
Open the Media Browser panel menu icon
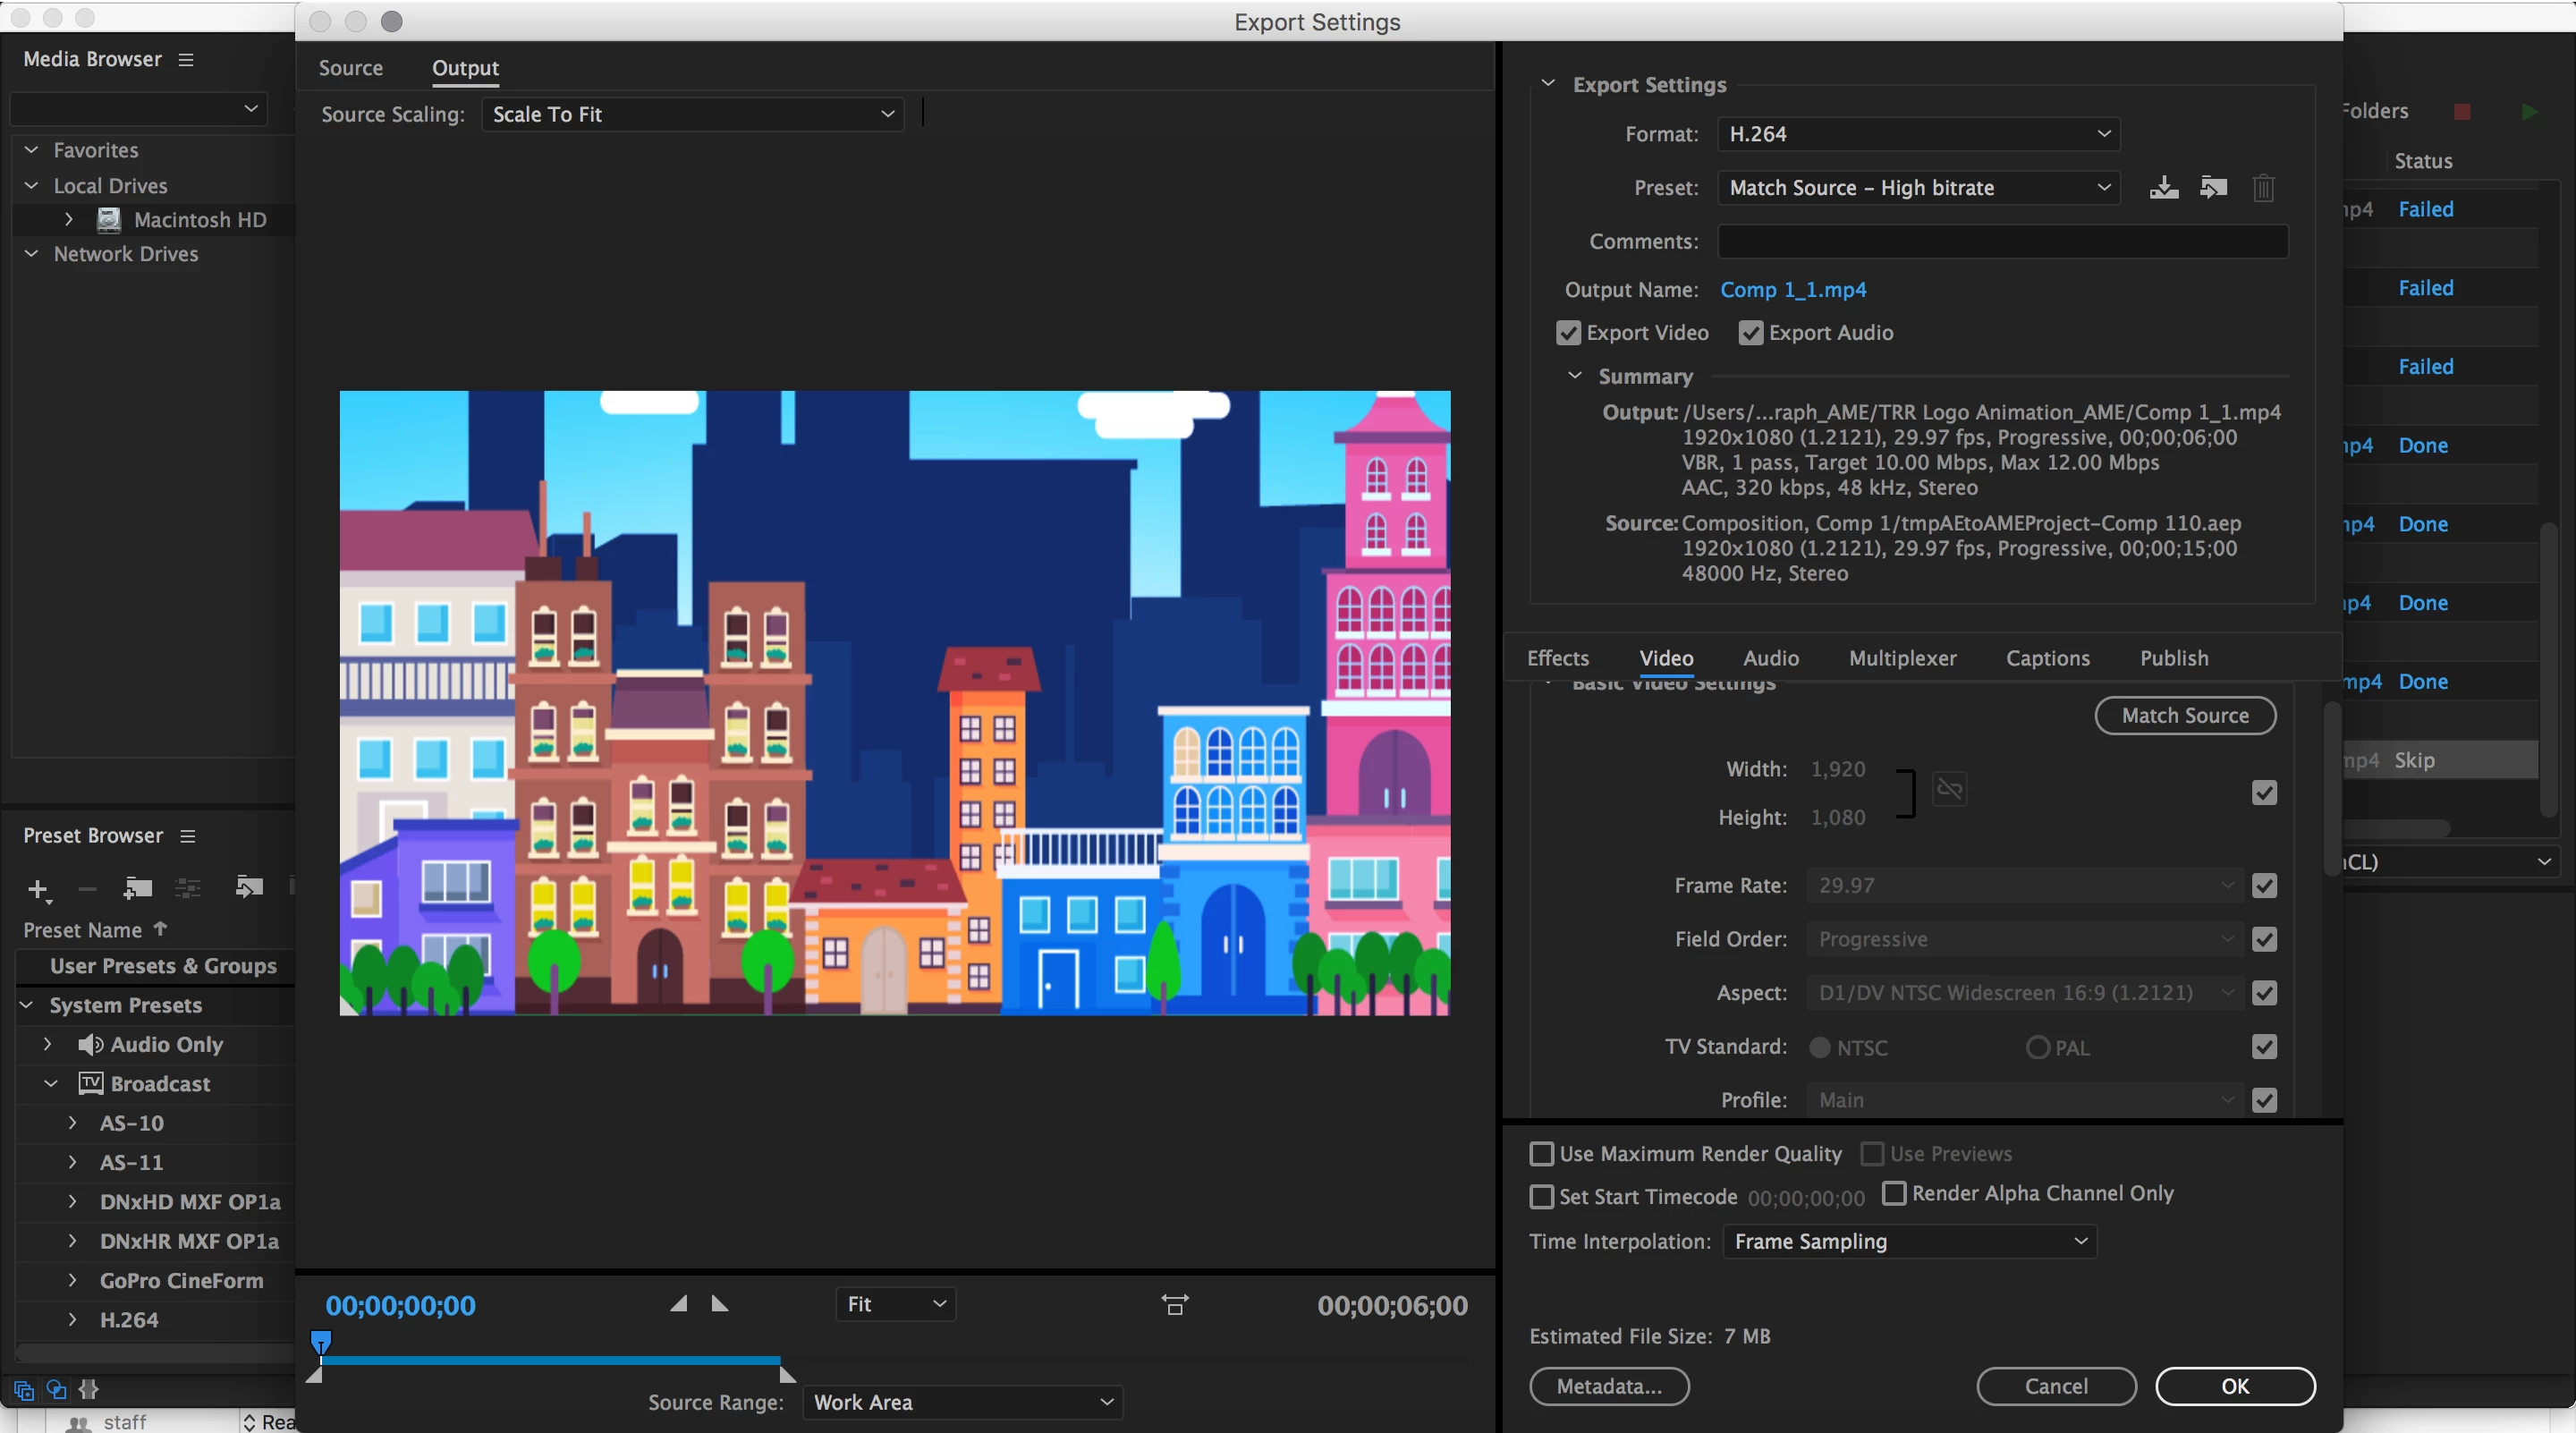pos(186,60)
